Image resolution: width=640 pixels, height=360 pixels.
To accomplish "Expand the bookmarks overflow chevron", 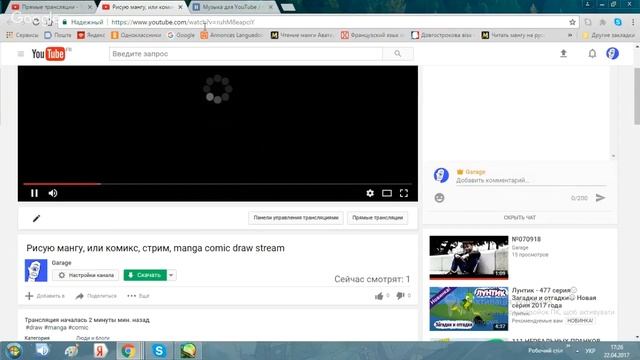I will [570, 36].
